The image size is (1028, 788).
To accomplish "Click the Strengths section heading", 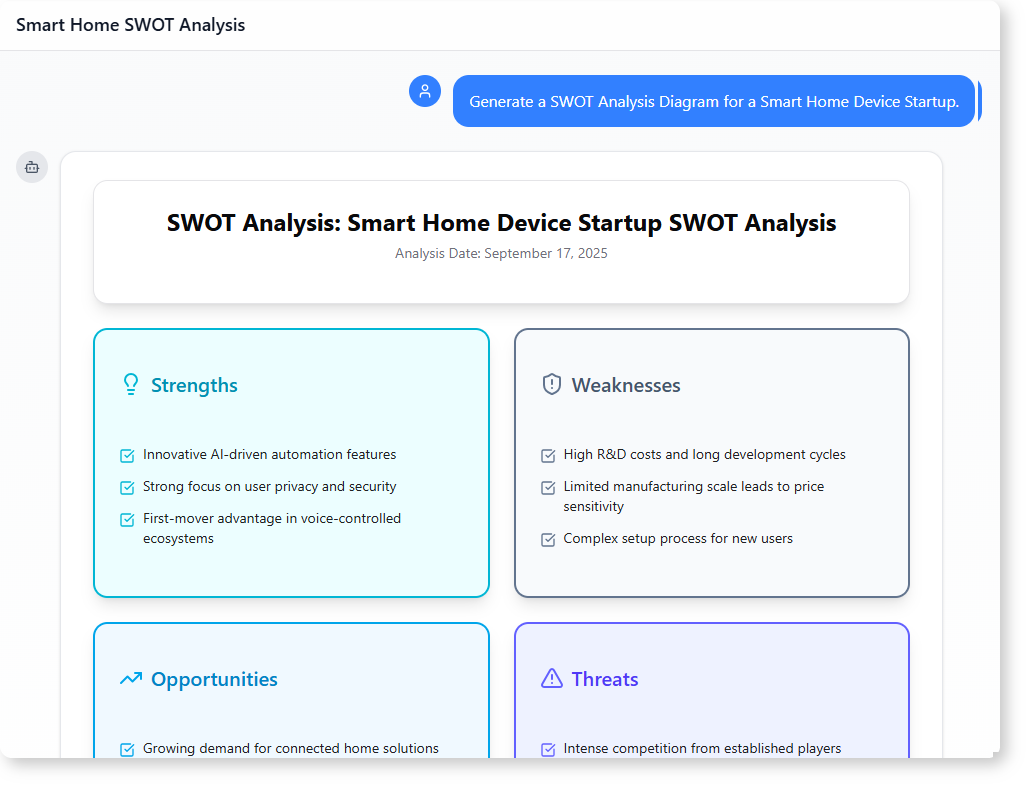I will tap(194, 385).
